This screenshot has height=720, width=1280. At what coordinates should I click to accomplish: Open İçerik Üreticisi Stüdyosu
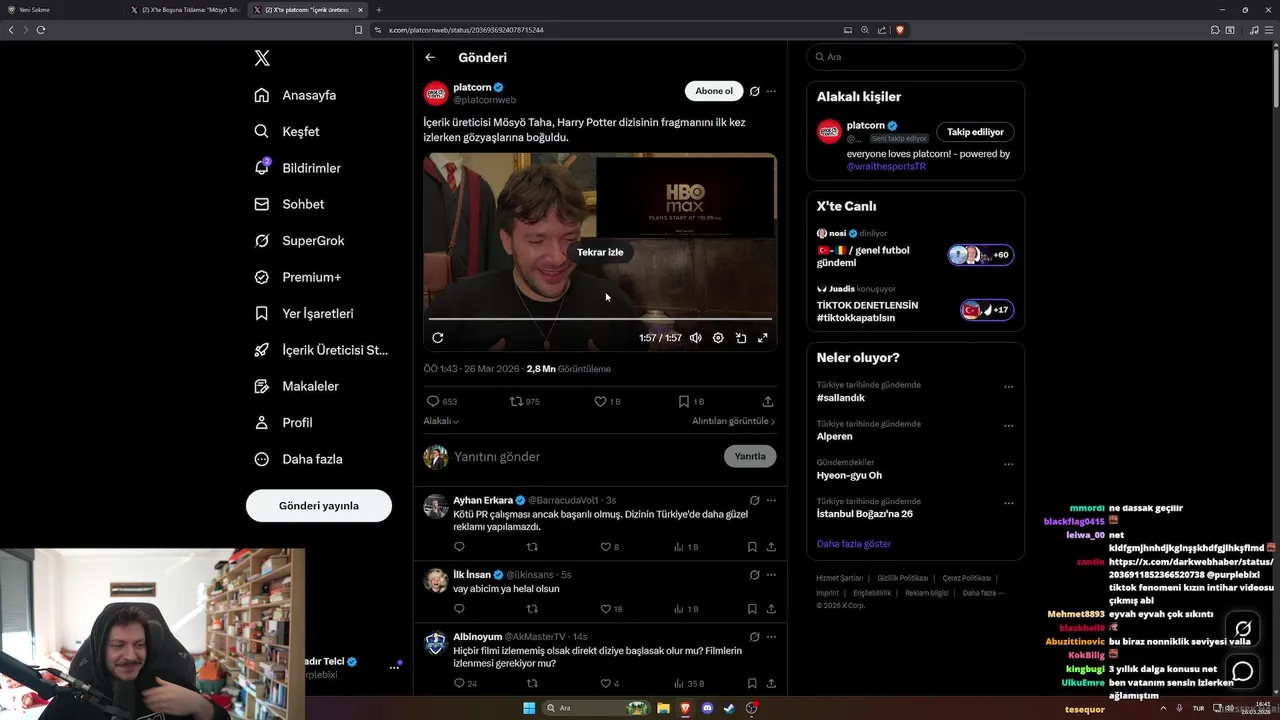click(x=321, y=350)
